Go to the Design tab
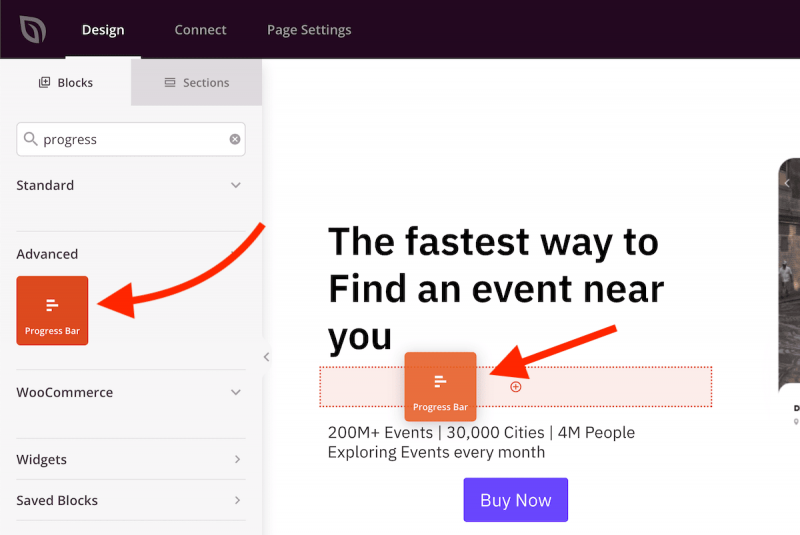This screenshot has height=535, width=800. pos(102,30)
